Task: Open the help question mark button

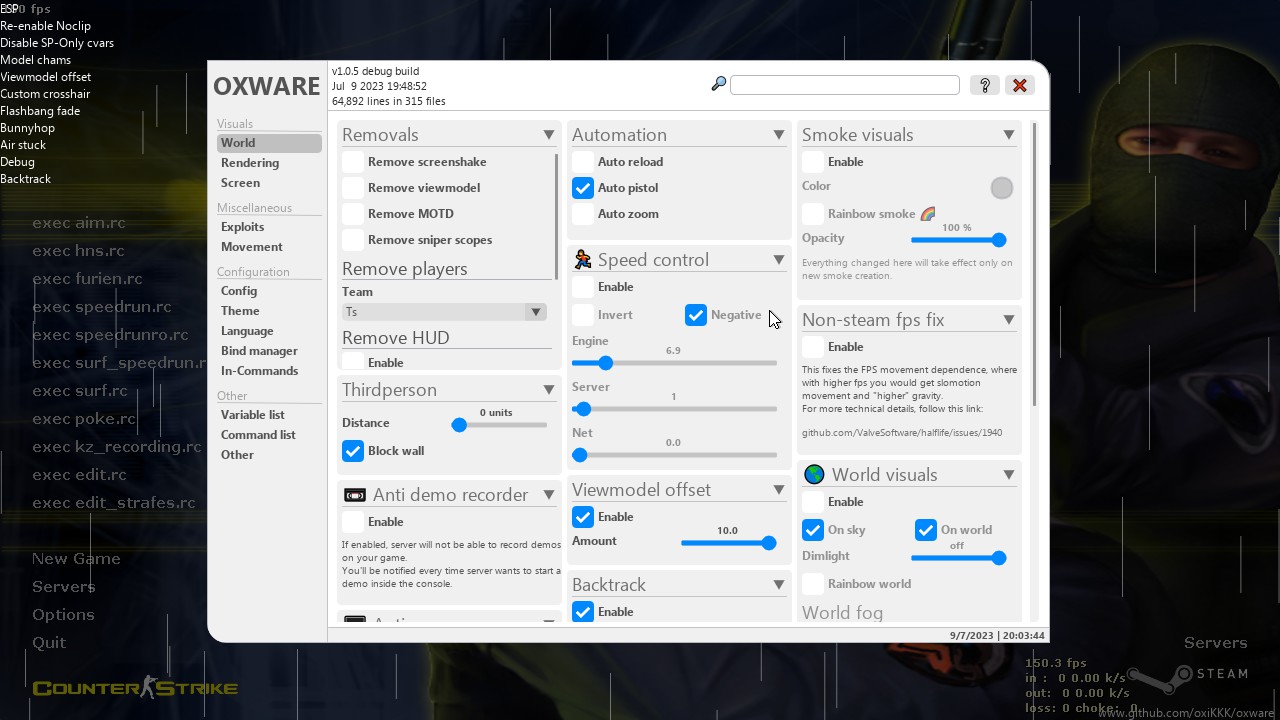Action: click(x=985, y=85)
